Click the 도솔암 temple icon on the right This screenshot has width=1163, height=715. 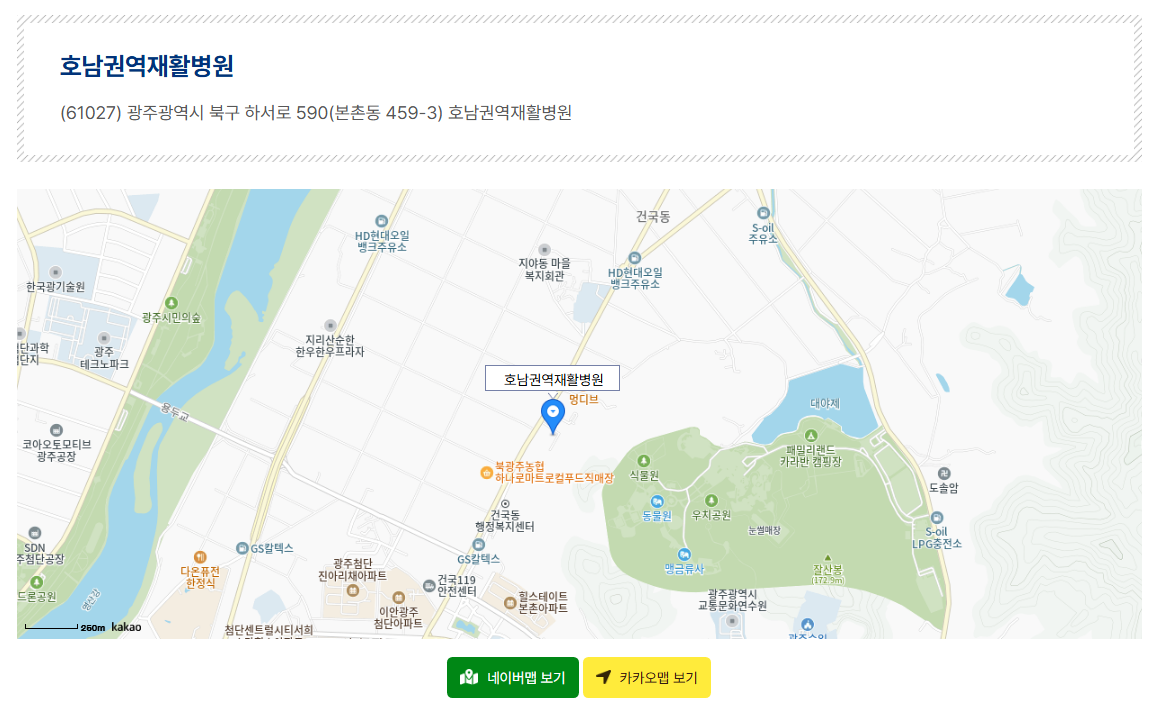(944, 474)
